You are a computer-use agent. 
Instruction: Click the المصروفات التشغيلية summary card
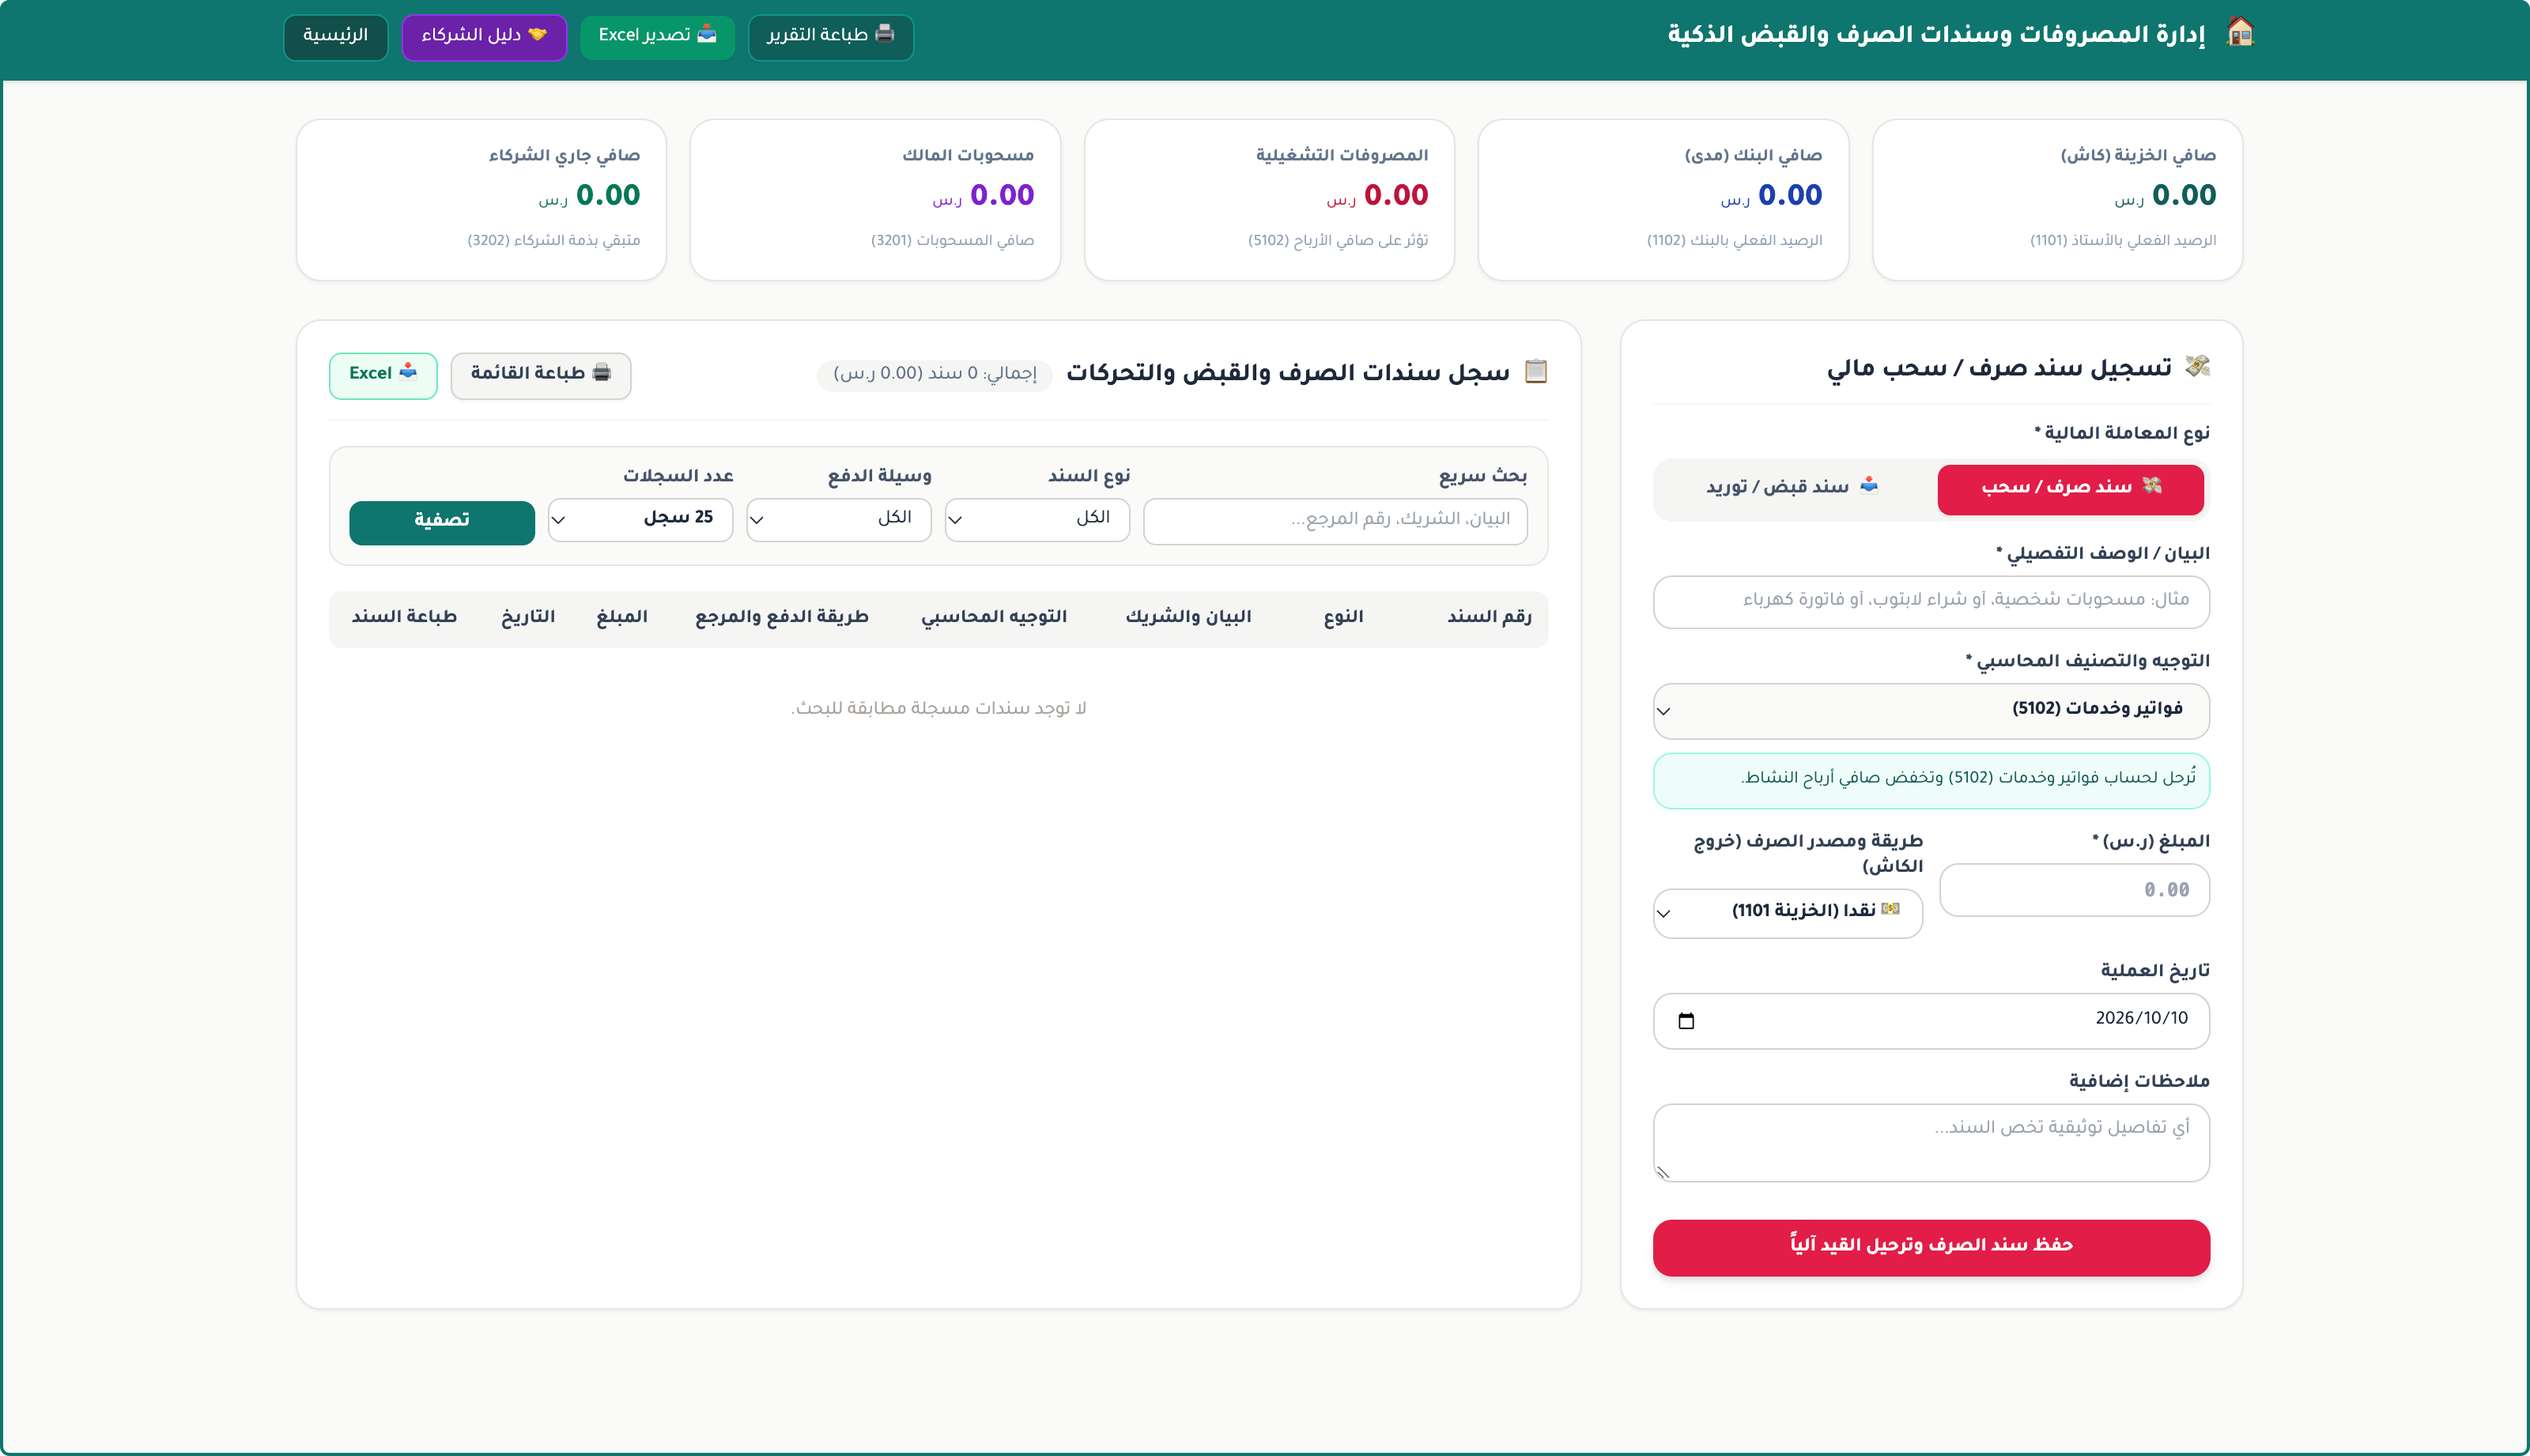pyautogui.click(x=1269, y=200)
